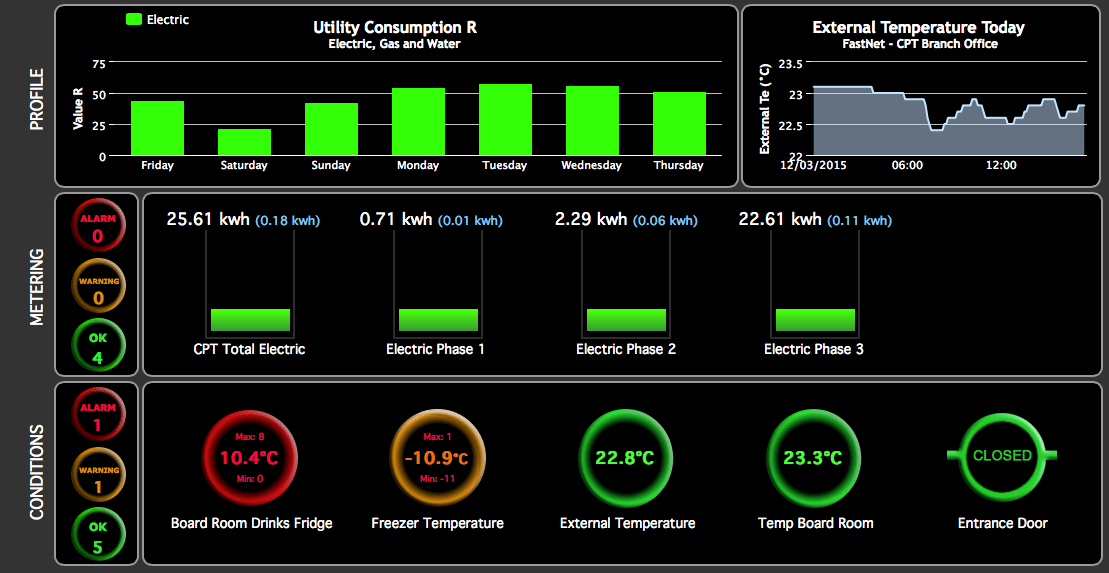This screenshot has height=573, width=1109.
Task: Click the Metering OK status indicator
Action: 98,347
